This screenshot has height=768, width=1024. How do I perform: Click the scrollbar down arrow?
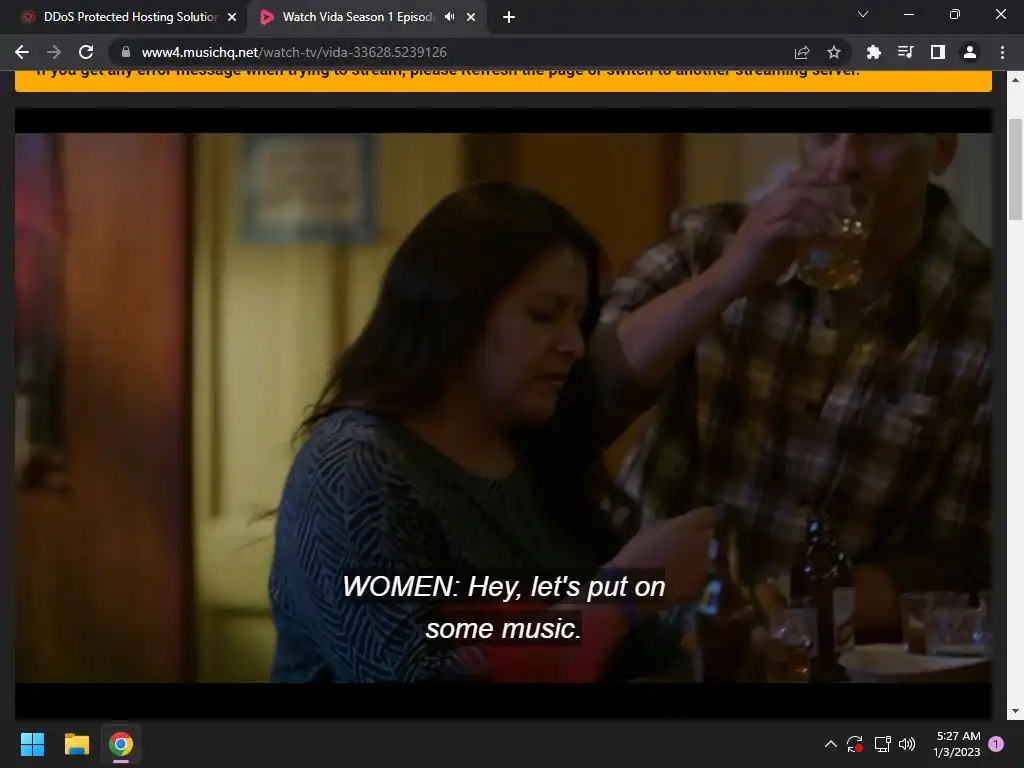(1016, 711)
